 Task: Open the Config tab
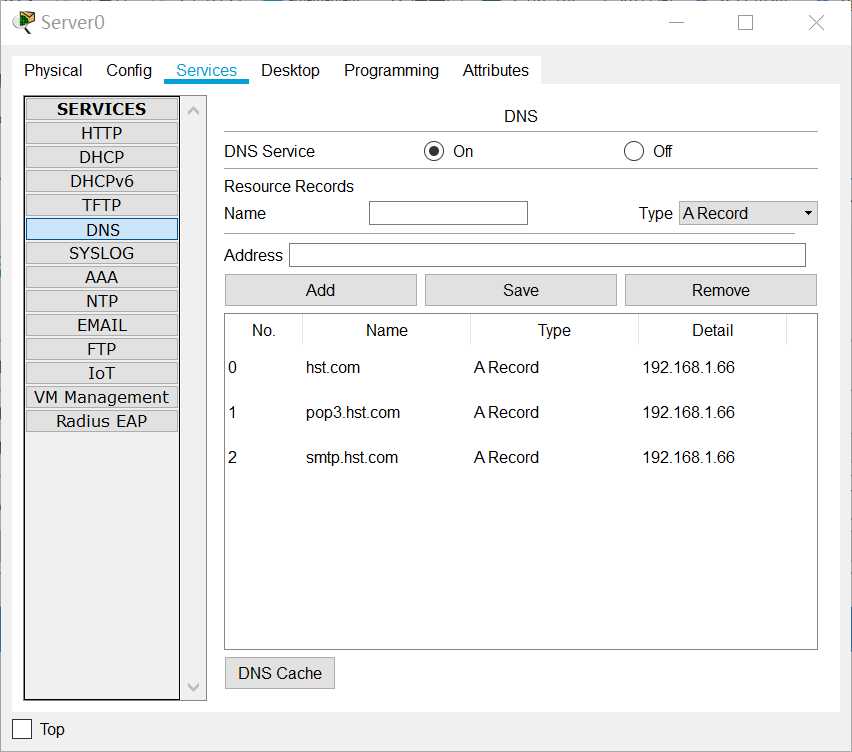129,71
